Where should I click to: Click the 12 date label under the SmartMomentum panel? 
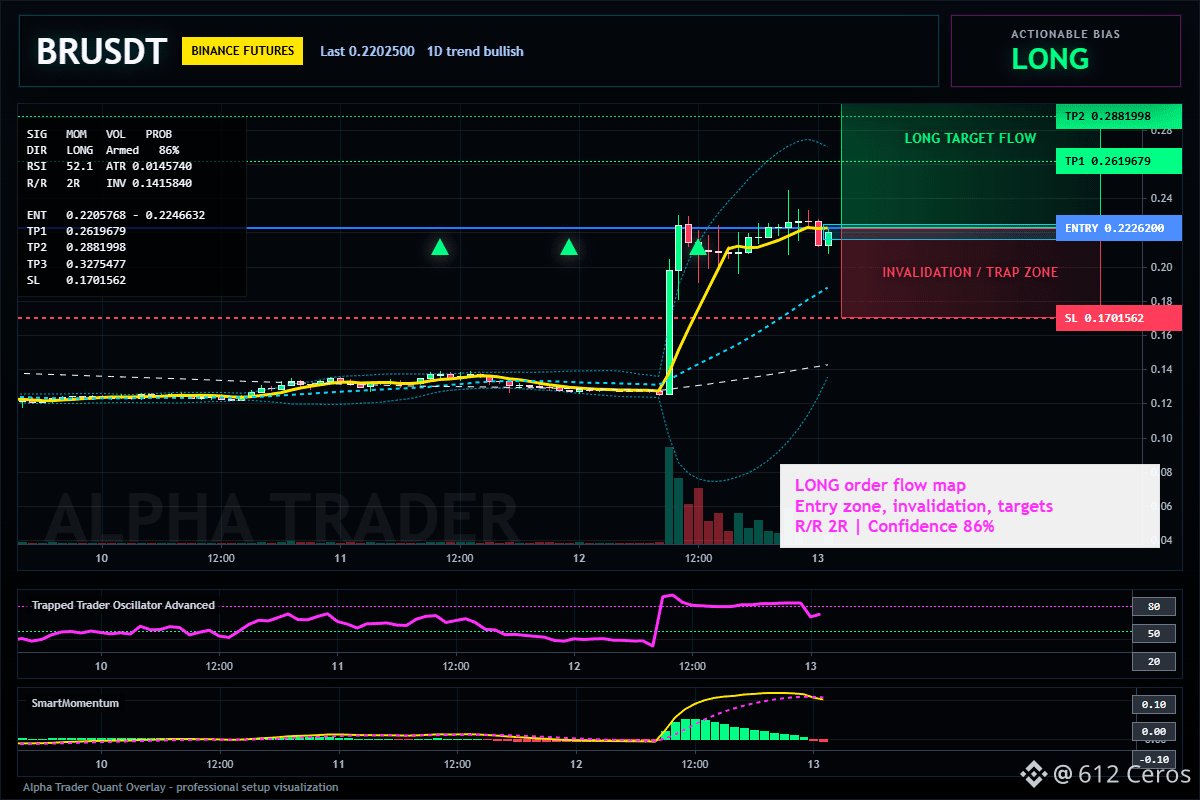coord(575,763)
